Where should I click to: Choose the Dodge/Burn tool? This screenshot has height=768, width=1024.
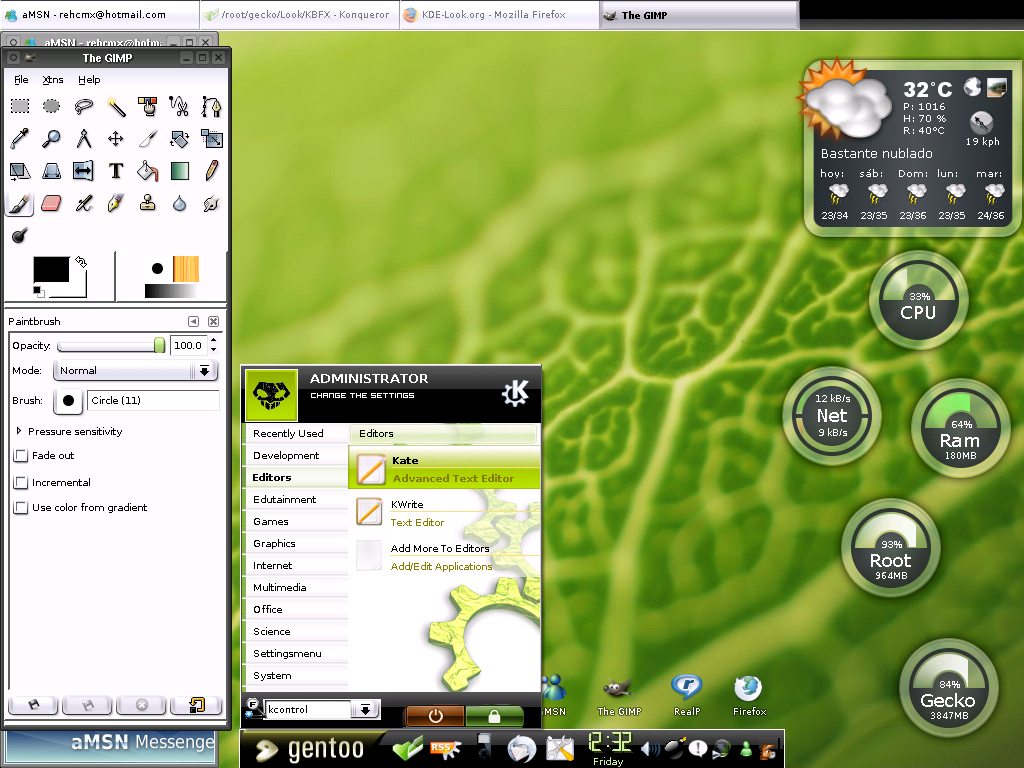click(20, 236)
